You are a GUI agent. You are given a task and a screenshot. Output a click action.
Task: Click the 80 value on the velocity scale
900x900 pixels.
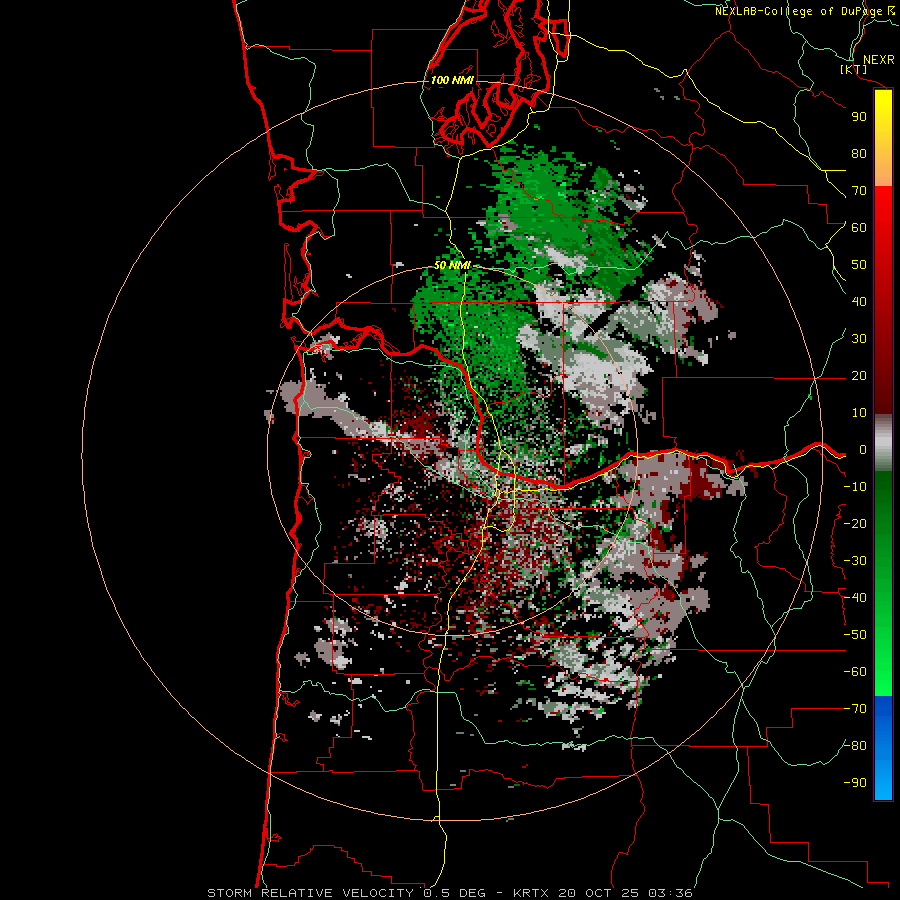pyautogui.click(x=859, y=153)
